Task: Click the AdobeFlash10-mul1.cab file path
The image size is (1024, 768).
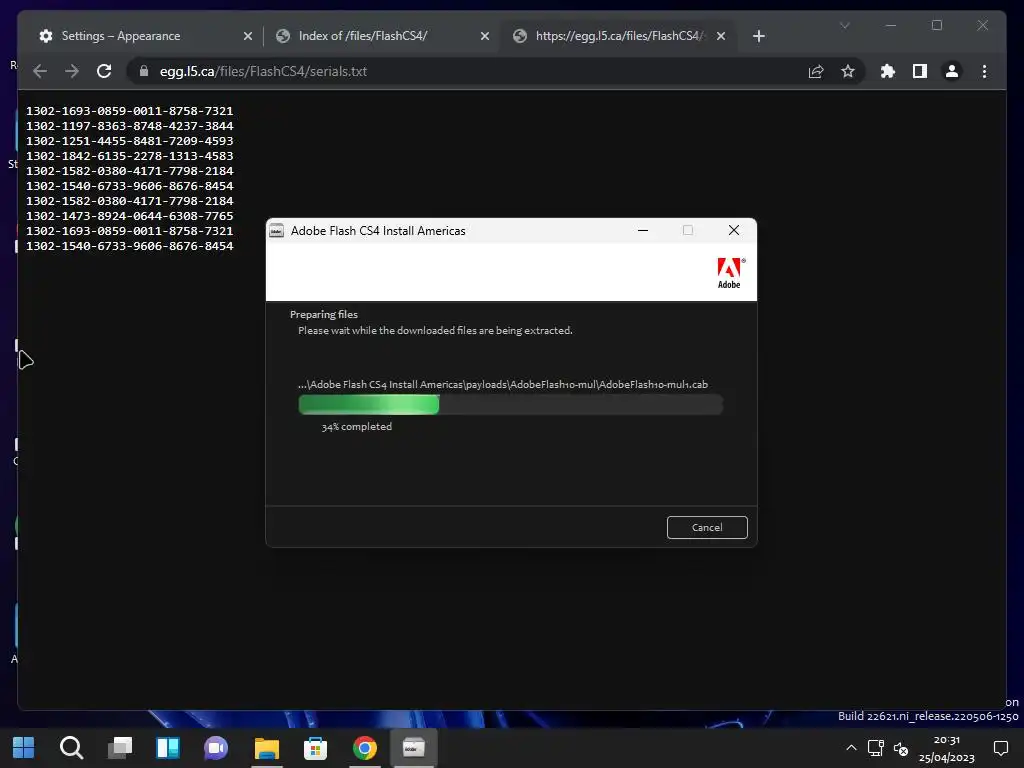Action: pyautogui.click(x=503, y=385)
